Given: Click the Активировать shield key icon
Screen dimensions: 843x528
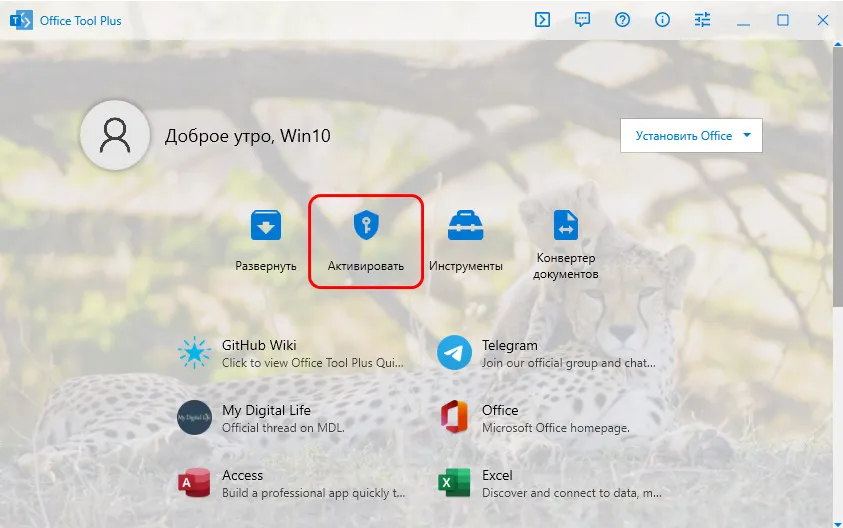Looking at the screenshot, I should (366, 227).
